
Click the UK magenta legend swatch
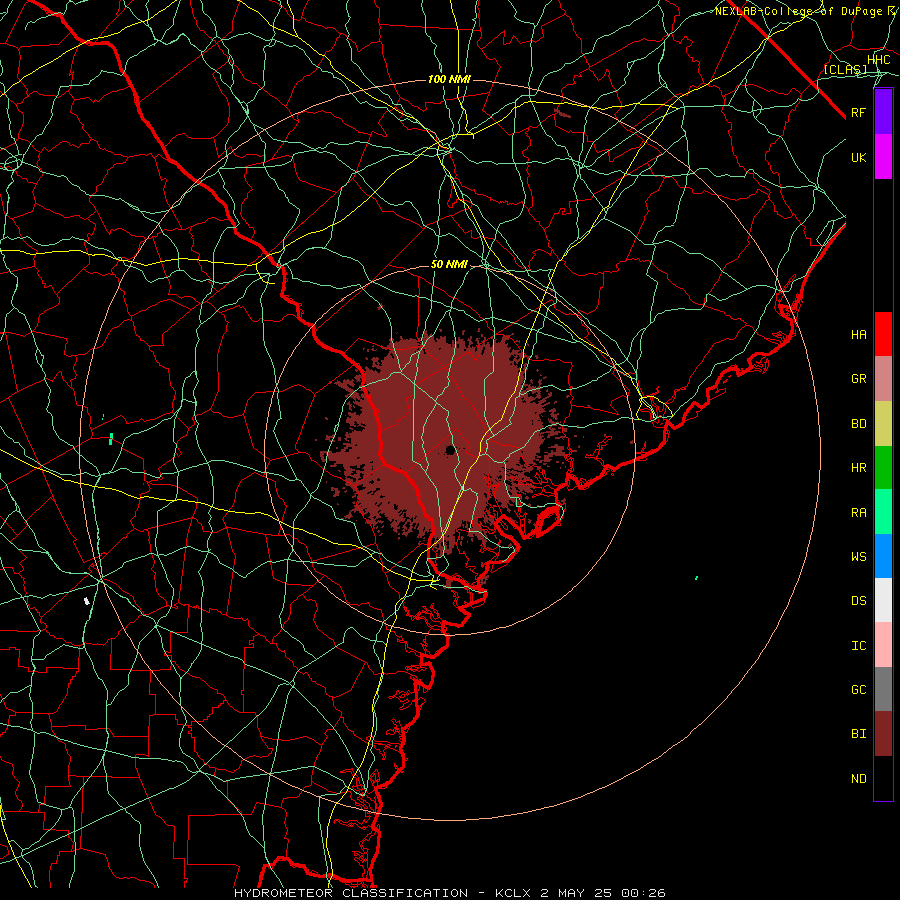(x=883, y=157)
